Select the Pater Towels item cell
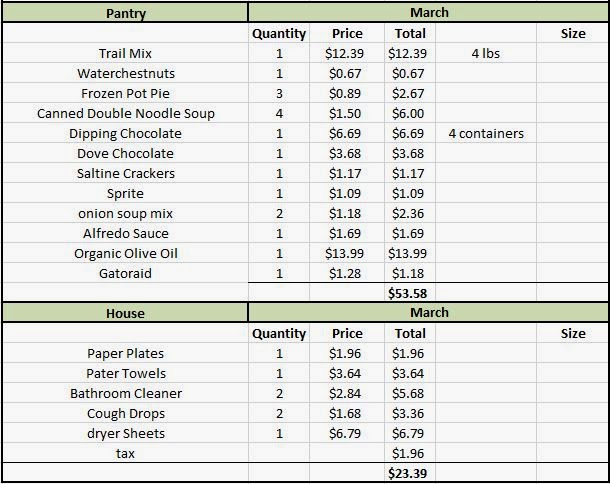This screenshot has height=484, width=610. (x=125, y=373)
